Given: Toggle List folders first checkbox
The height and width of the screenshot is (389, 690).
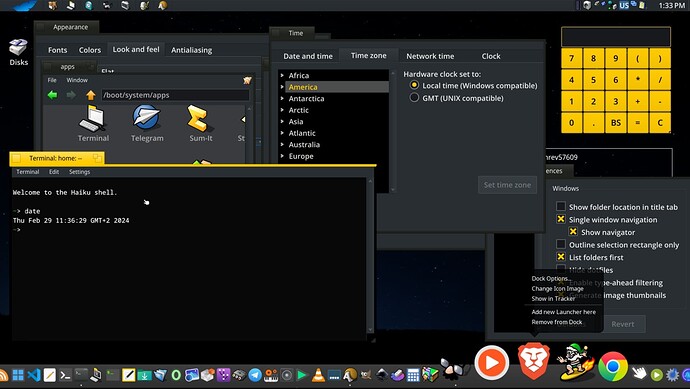Looking at the screenshot, I should (561, 257).
